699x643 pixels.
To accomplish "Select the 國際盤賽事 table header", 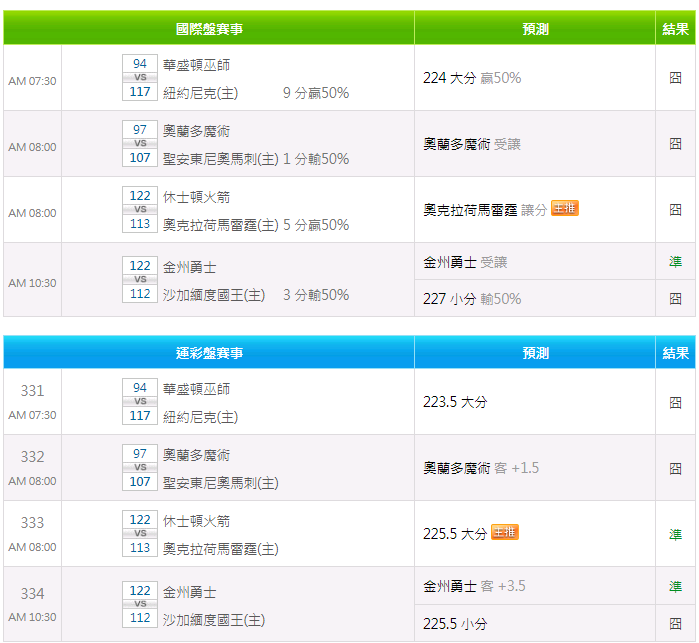I will tap(209, 29).
